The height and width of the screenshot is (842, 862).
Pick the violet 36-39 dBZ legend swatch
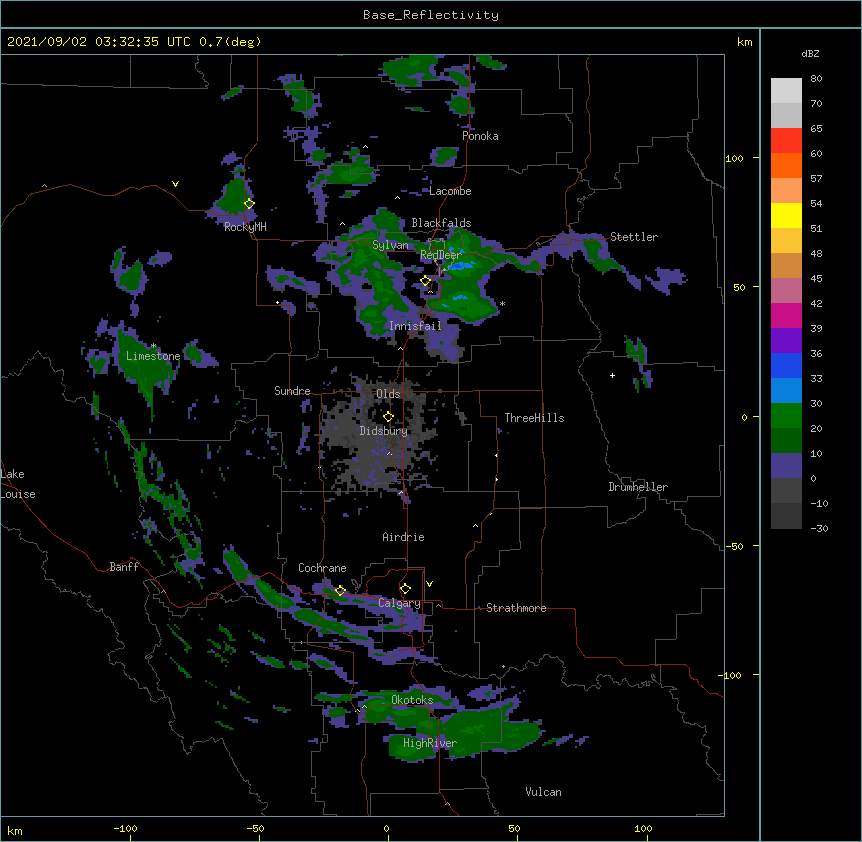pos(786,341)
